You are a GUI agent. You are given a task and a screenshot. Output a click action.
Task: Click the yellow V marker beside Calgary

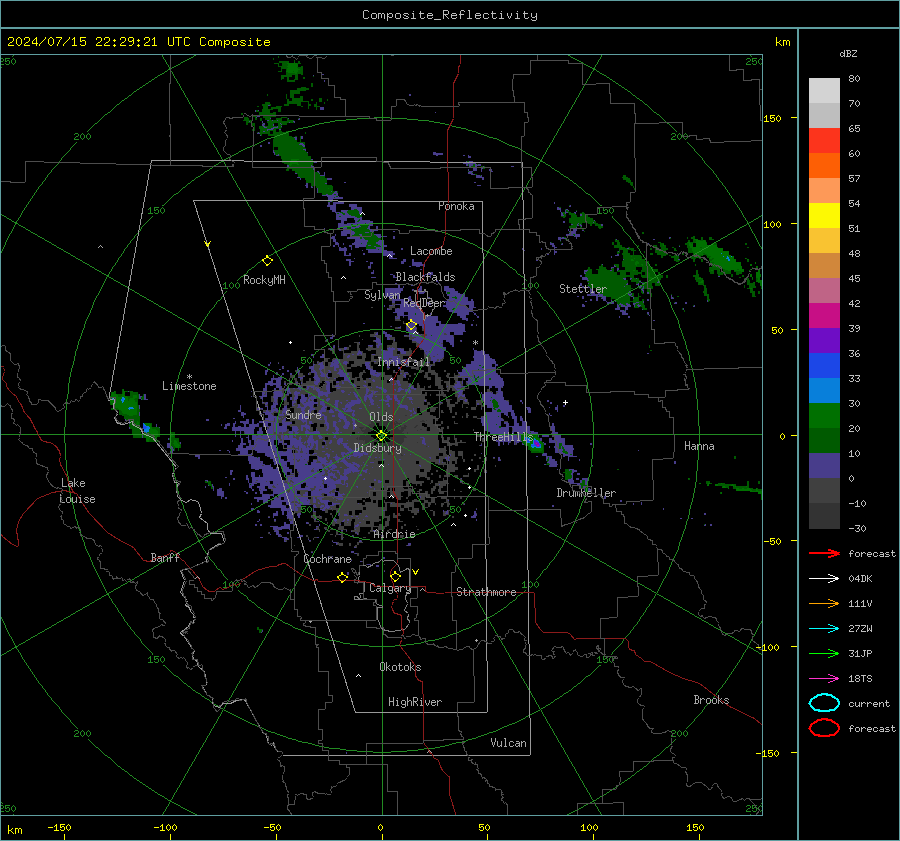416,572
